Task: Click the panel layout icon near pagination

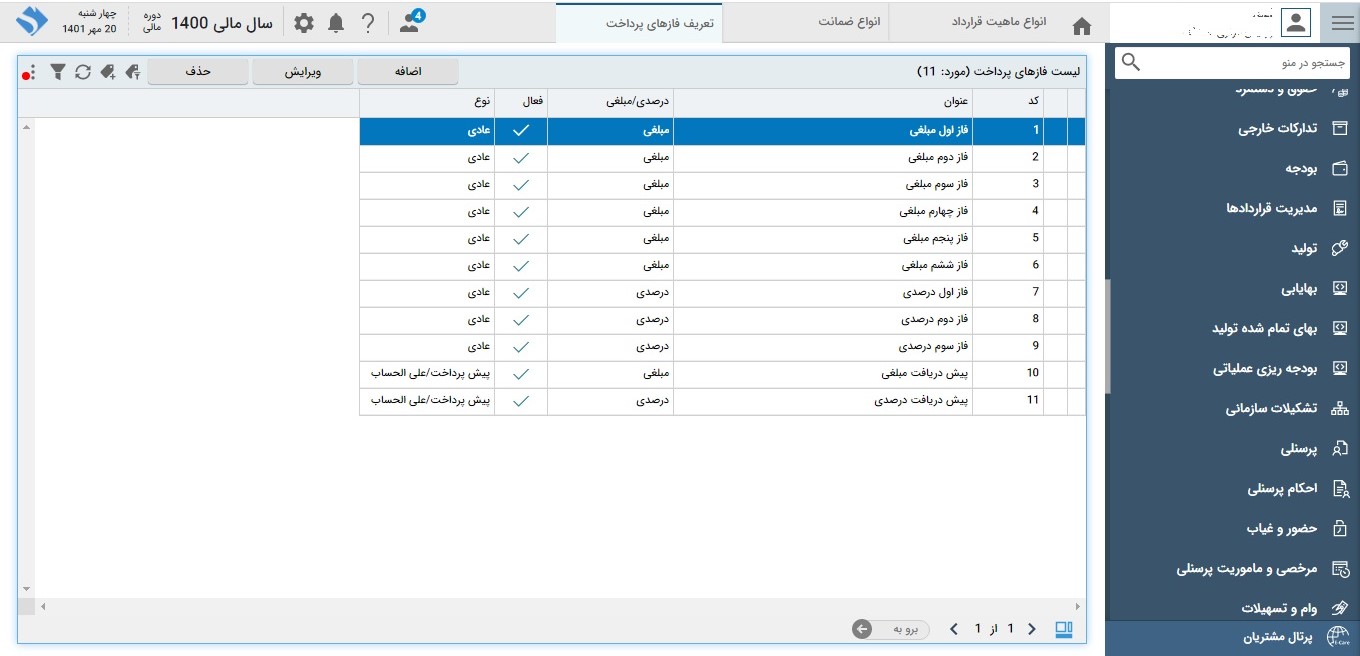Action: pos(1064,629)
